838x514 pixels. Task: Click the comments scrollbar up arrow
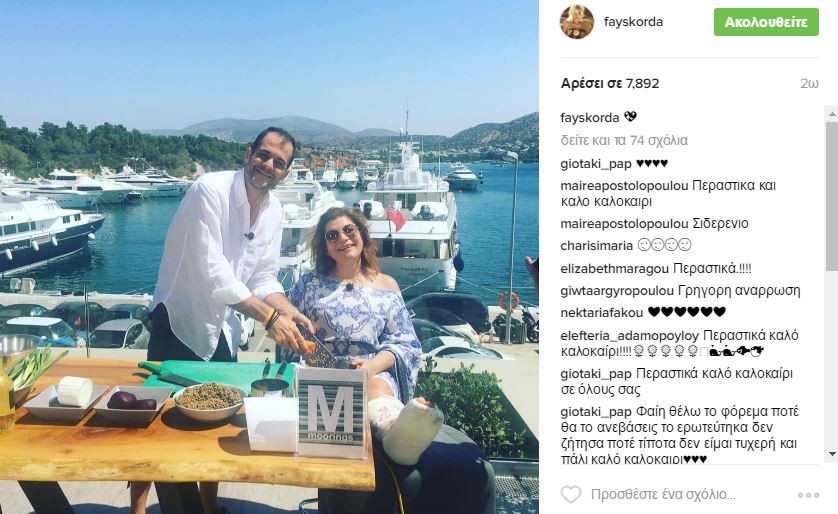point(832,113)
